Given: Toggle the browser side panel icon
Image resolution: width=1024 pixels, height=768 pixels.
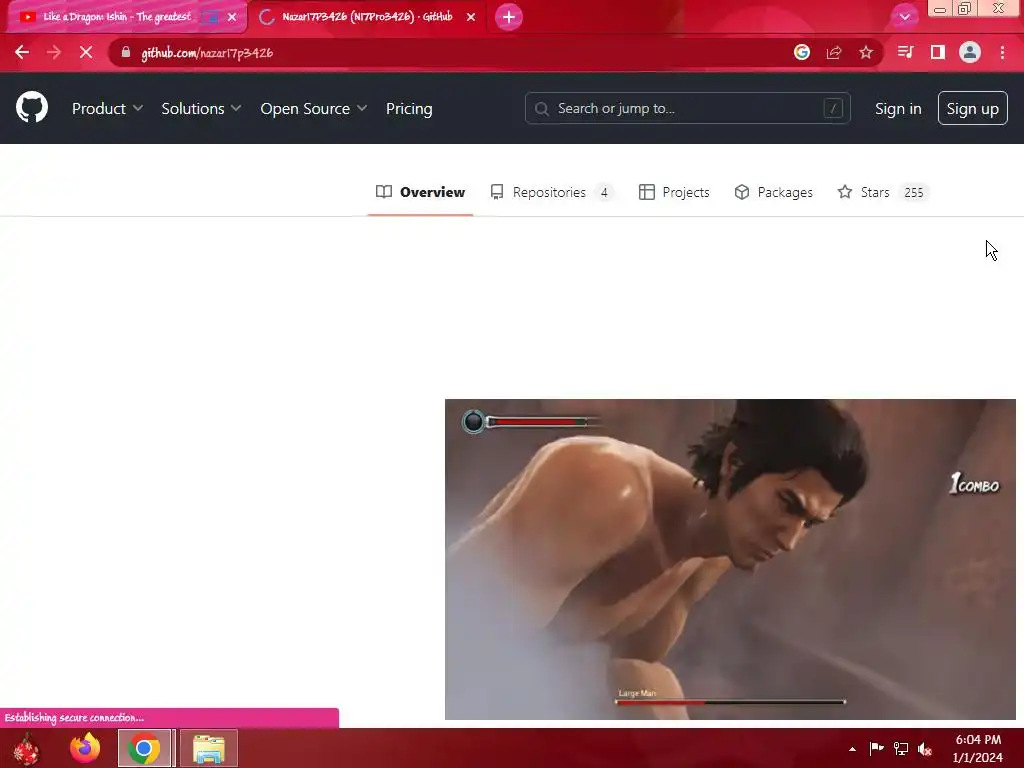Looking at the screenshot, I should coord(938,52).
